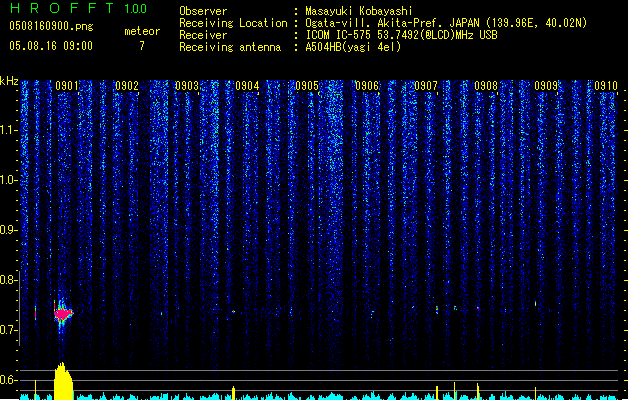Click the Receiving antenna label
The image size is (629, 400).
pyautogui.click(x=230, y=47)
